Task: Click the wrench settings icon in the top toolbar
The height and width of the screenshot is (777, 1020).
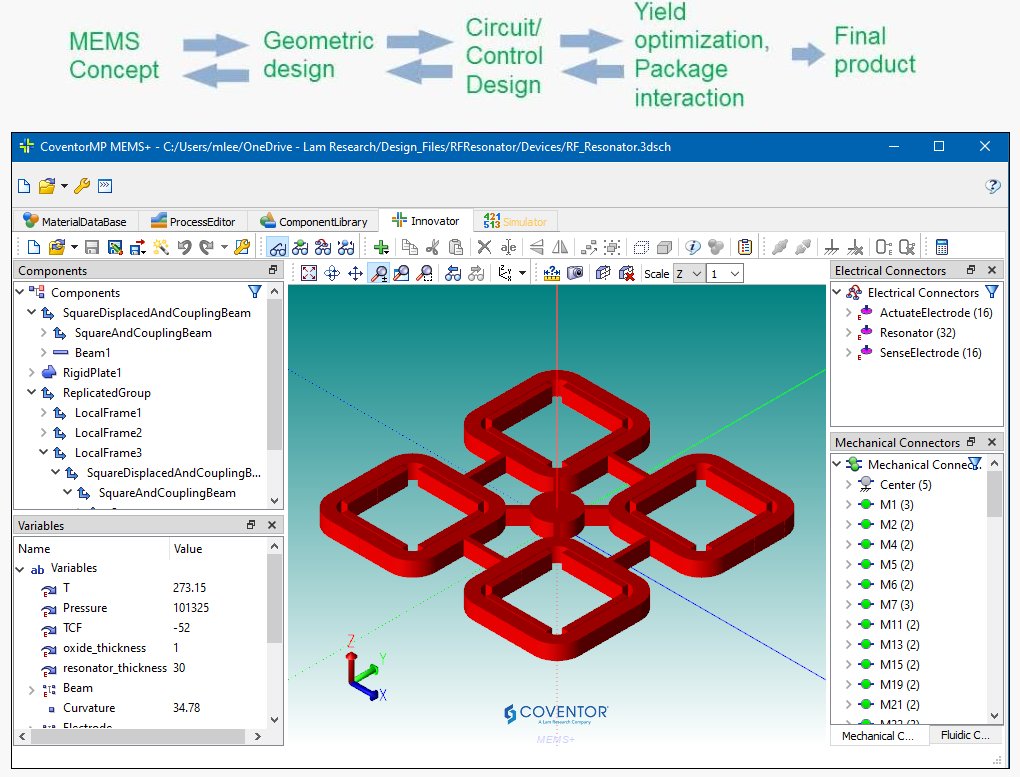Action: (x=82, y=186)
